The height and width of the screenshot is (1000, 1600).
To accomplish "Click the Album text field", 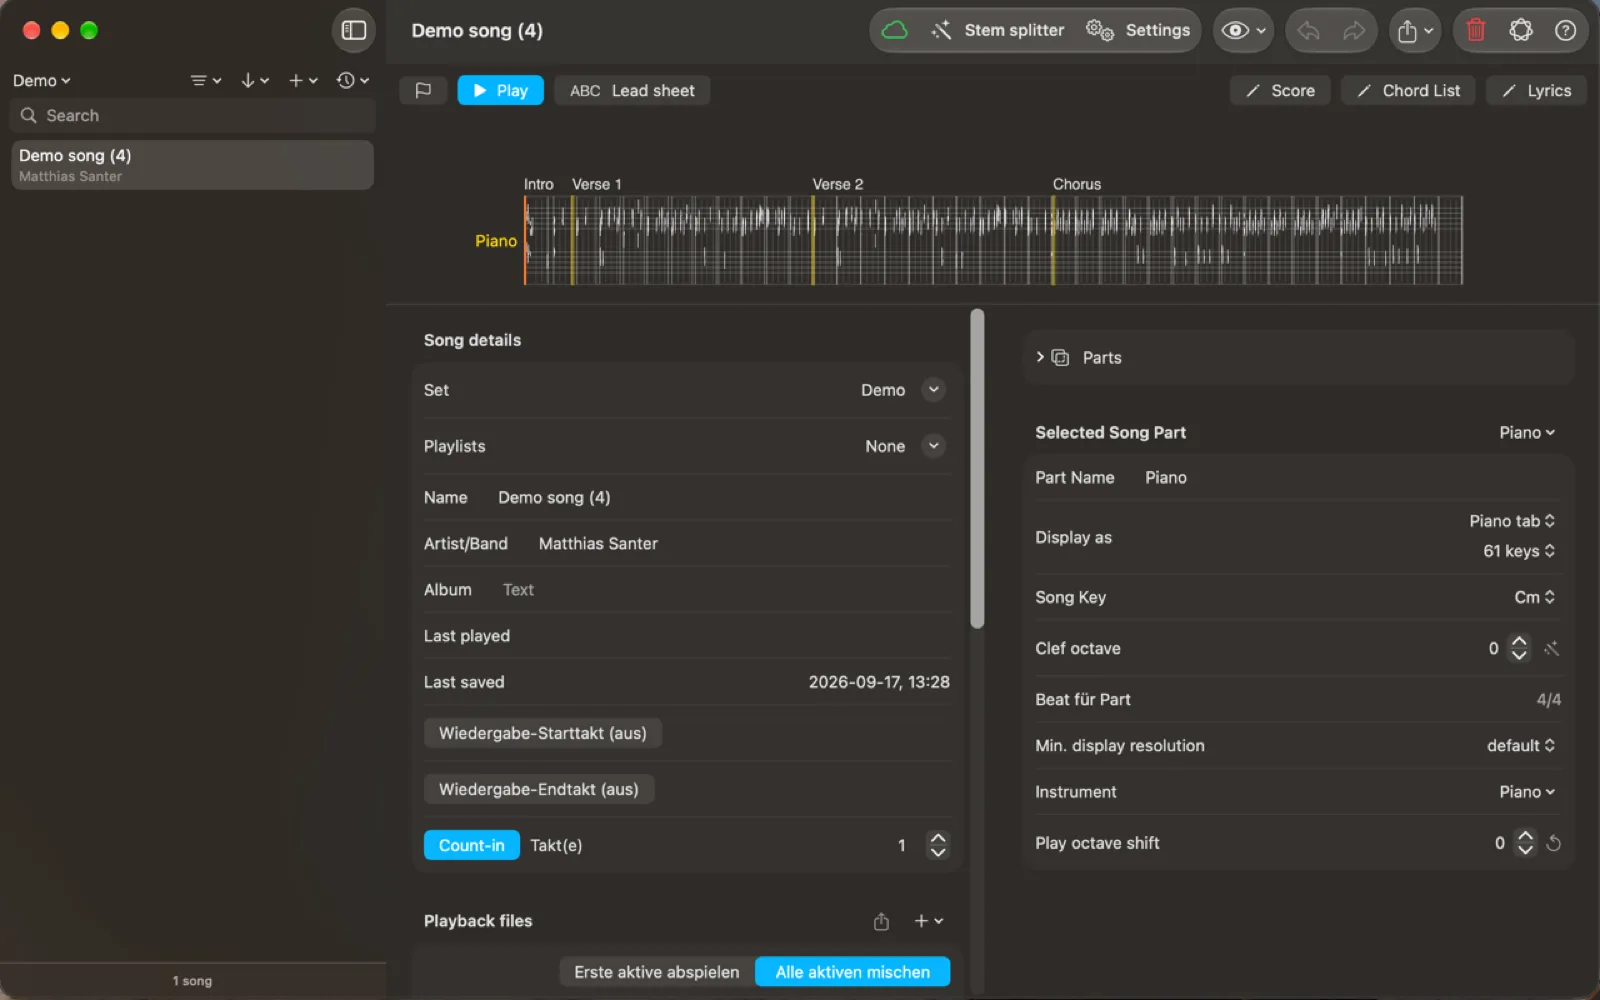I will coord(724,590).
